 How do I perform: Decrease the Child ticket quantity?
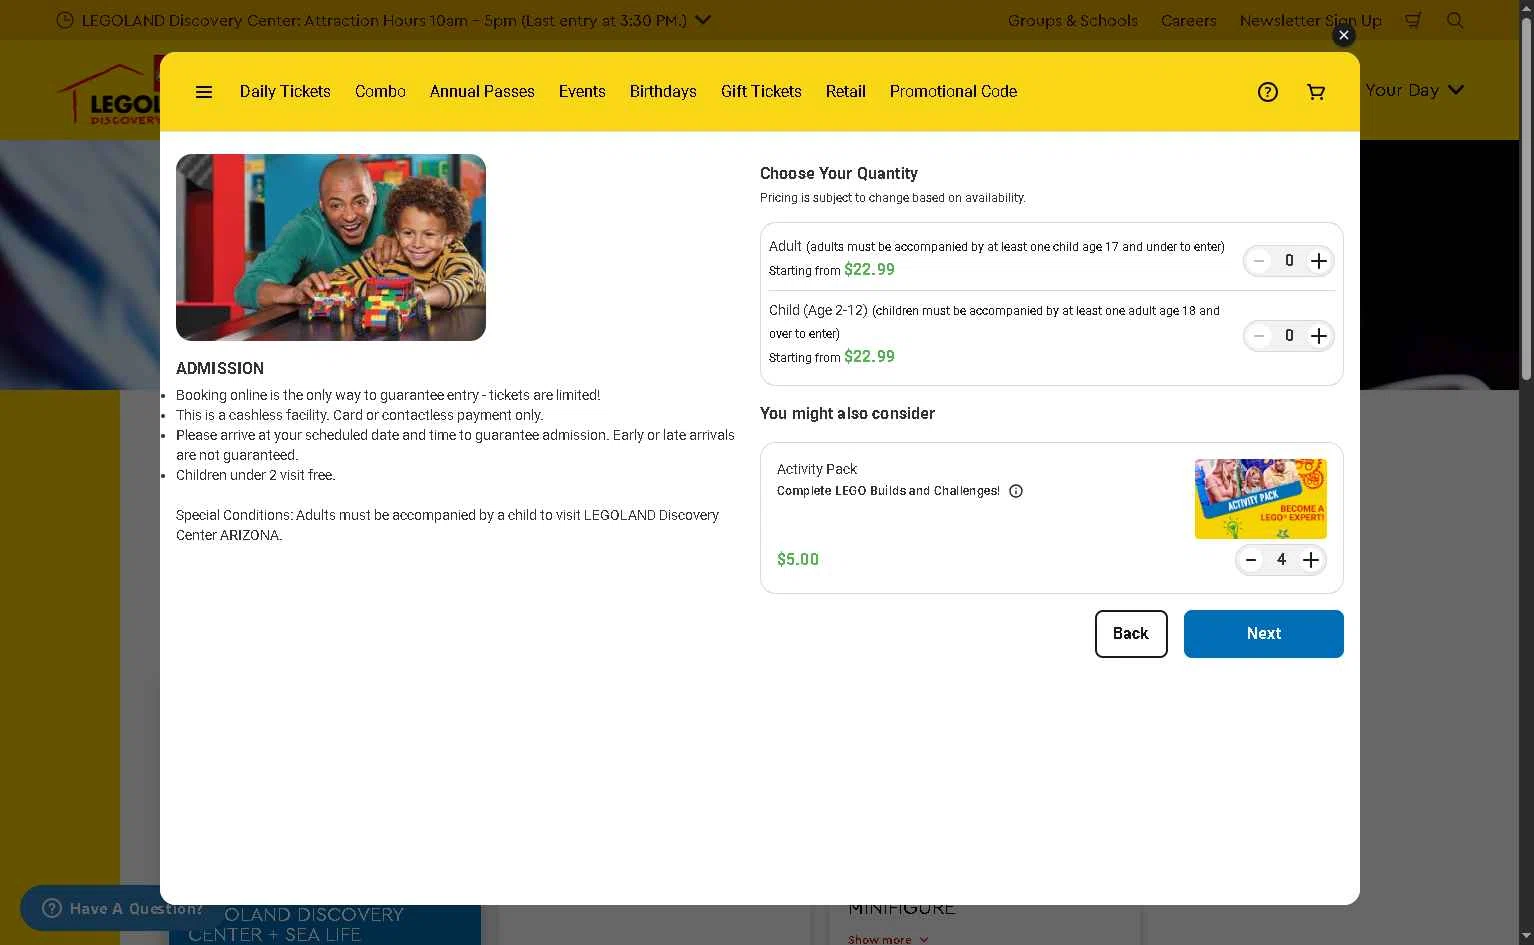tap(1259, 336)
